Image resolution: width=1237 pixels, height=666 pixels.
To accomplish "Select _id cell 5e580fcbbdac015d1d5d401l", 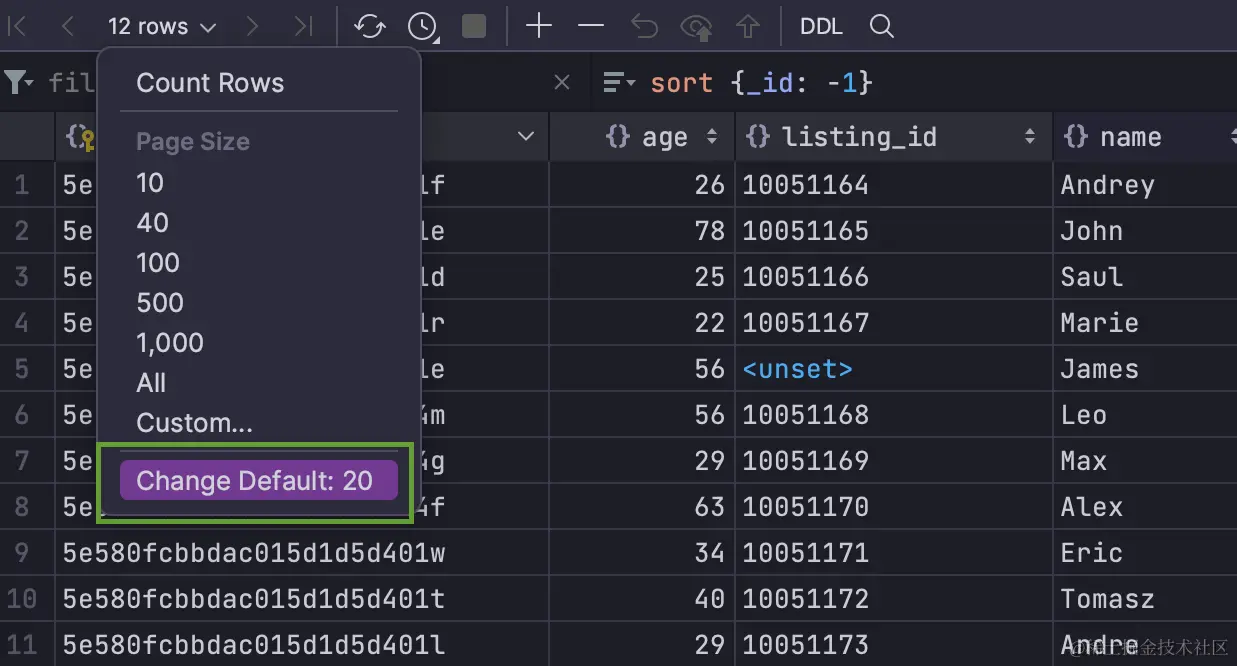I will pyautogui.click(x=302, y=645).
